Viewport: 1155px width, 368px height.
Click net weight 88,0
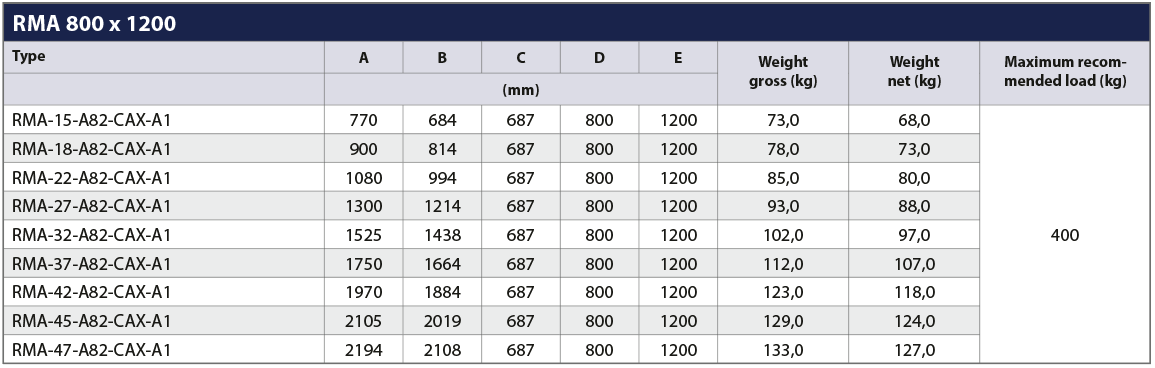point(914,207)
